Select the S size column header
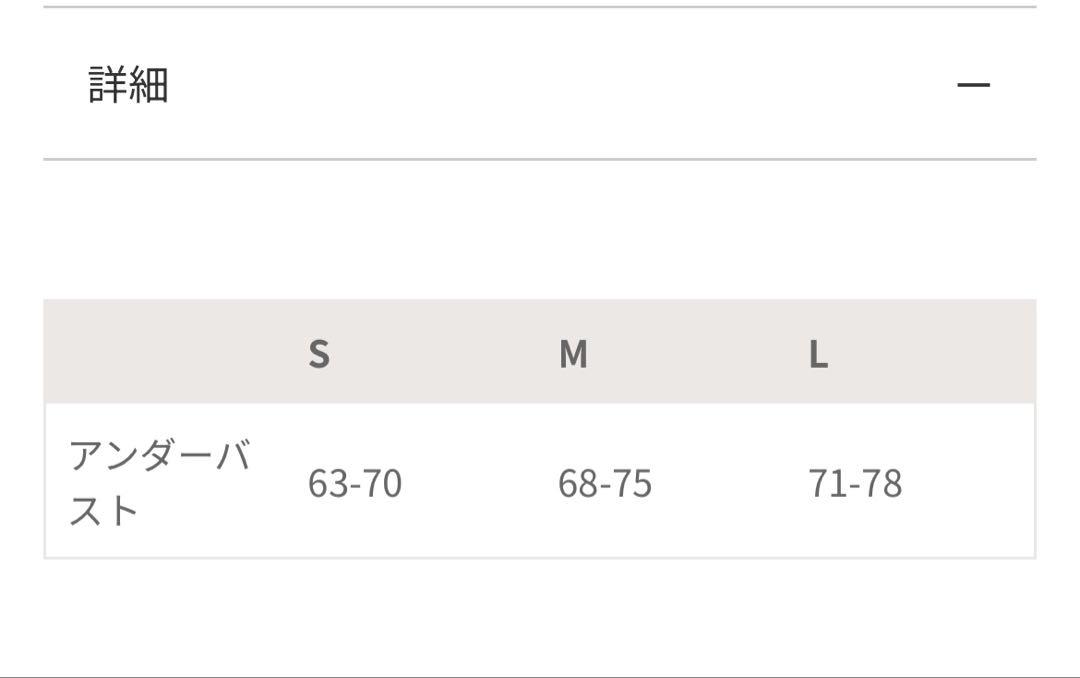The image size is (1080, 678). click(319, 354)
